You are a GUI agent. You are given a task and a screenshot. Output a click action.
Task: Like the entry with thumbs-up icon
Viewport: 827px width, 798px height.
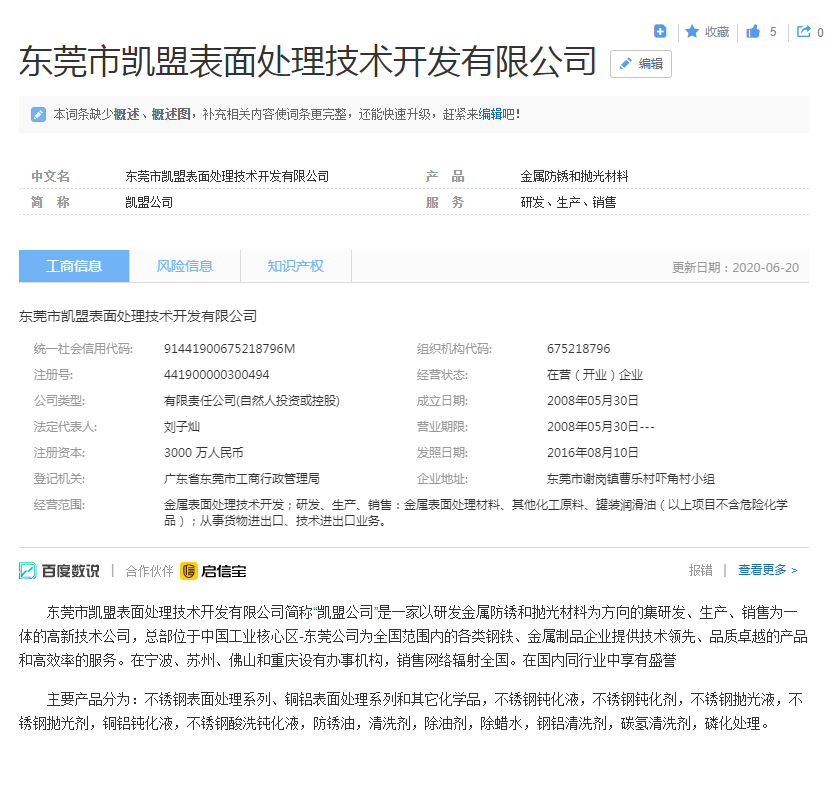[x=753, y=32]
